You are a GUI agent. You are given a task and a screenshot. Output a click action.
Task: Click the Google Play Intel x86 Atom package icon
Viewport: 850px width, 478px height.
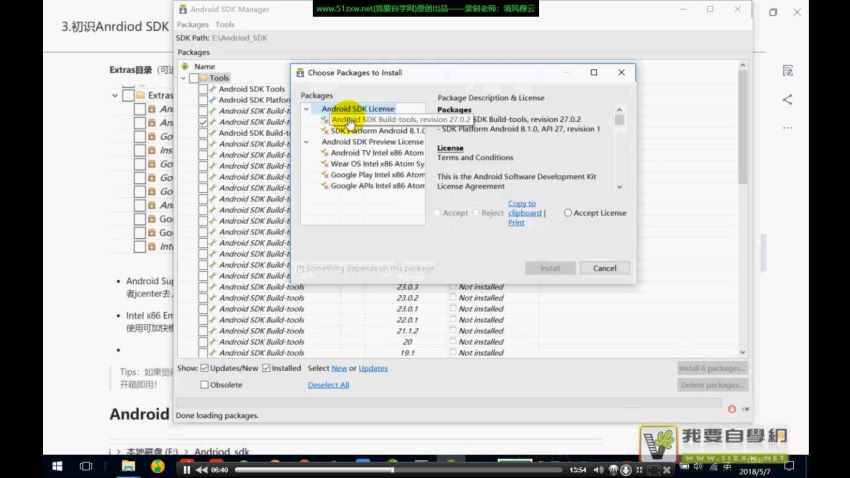[x=324, y=175]
